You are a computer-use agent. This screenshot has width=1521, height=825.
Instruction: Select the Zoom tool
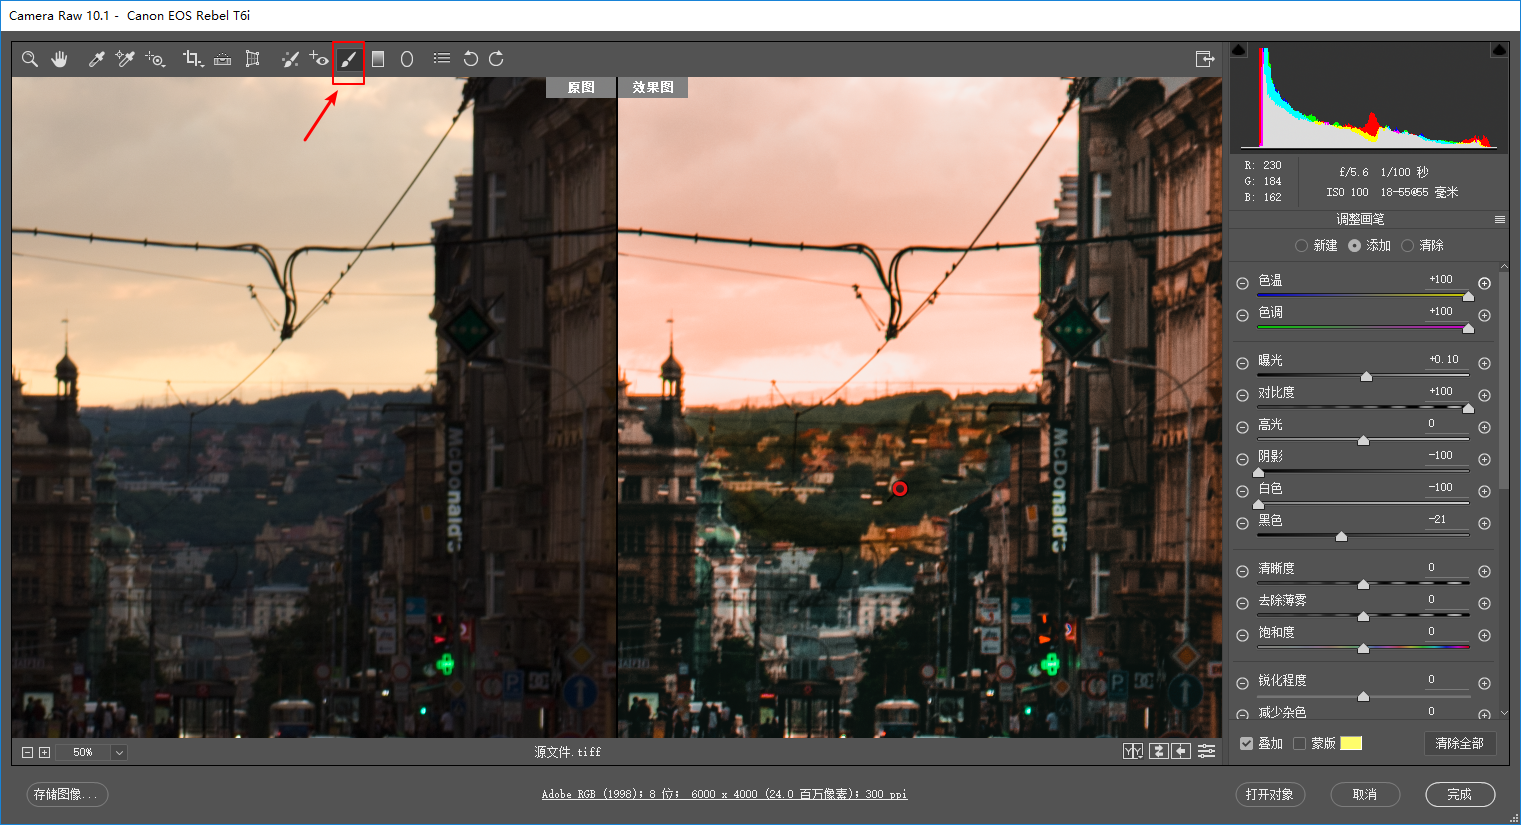click(x=30, y=59)
